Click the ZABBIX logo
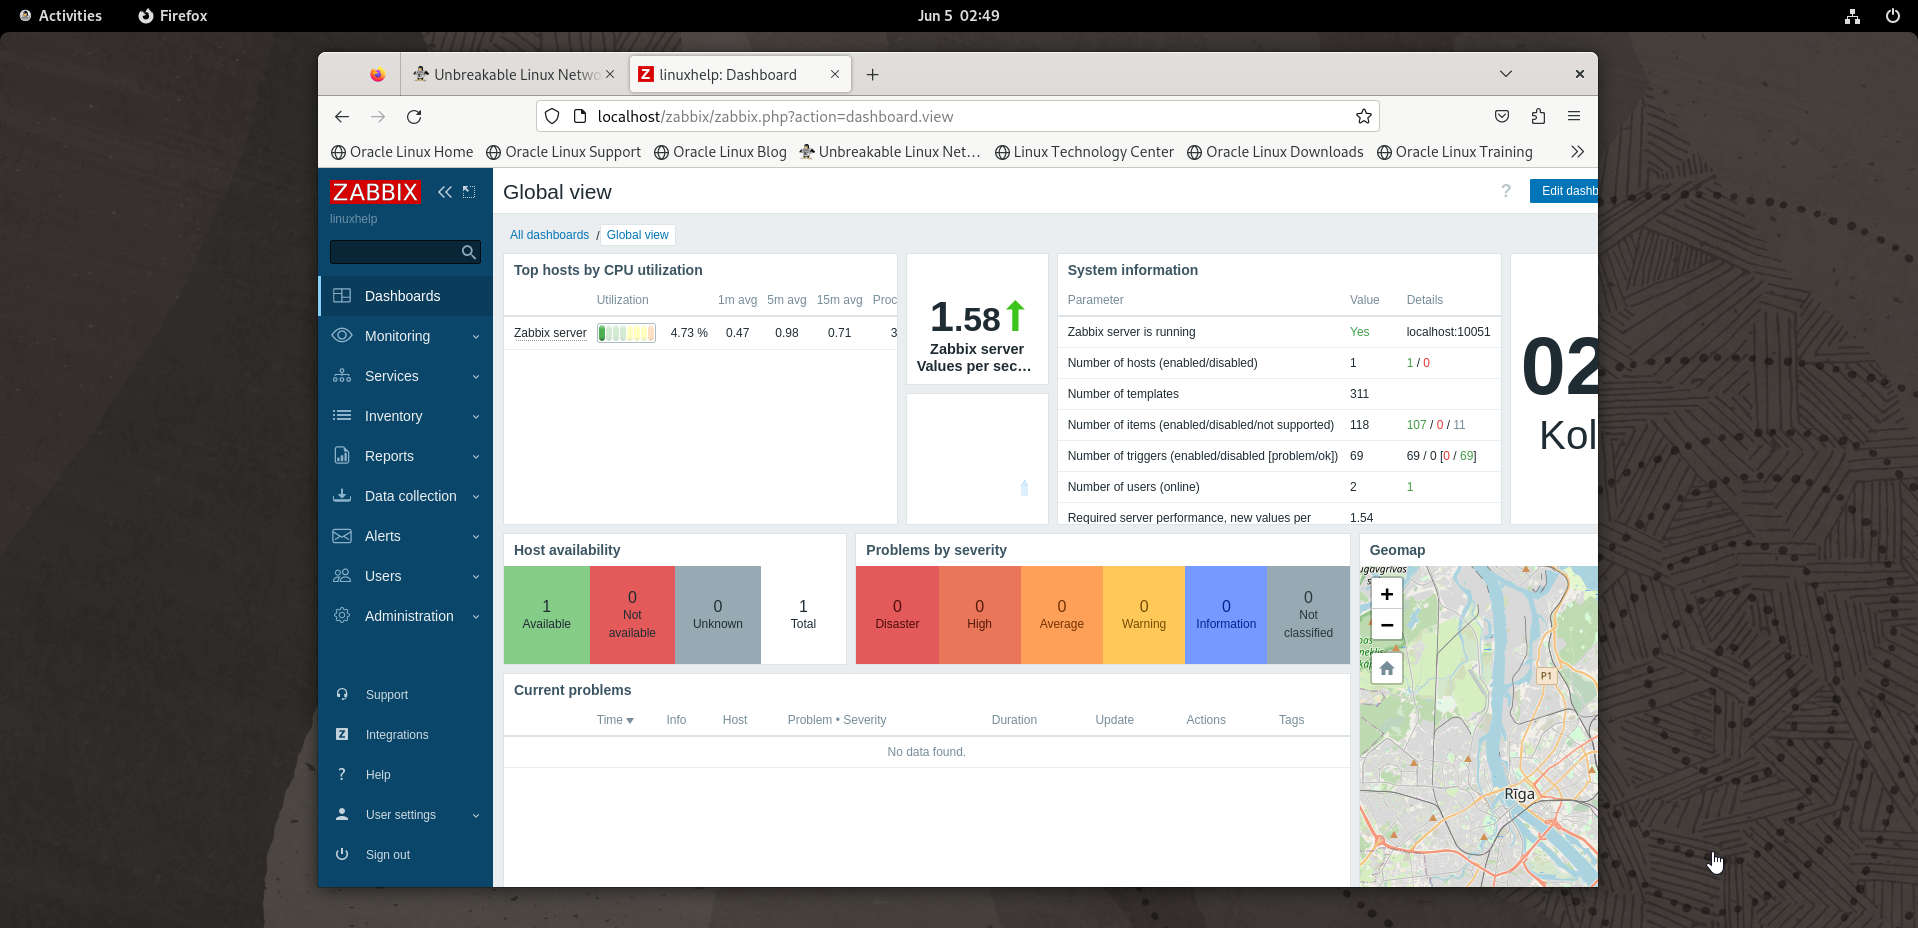The height and width of the screenshot is (928, 1918). [x=375, y=192]
